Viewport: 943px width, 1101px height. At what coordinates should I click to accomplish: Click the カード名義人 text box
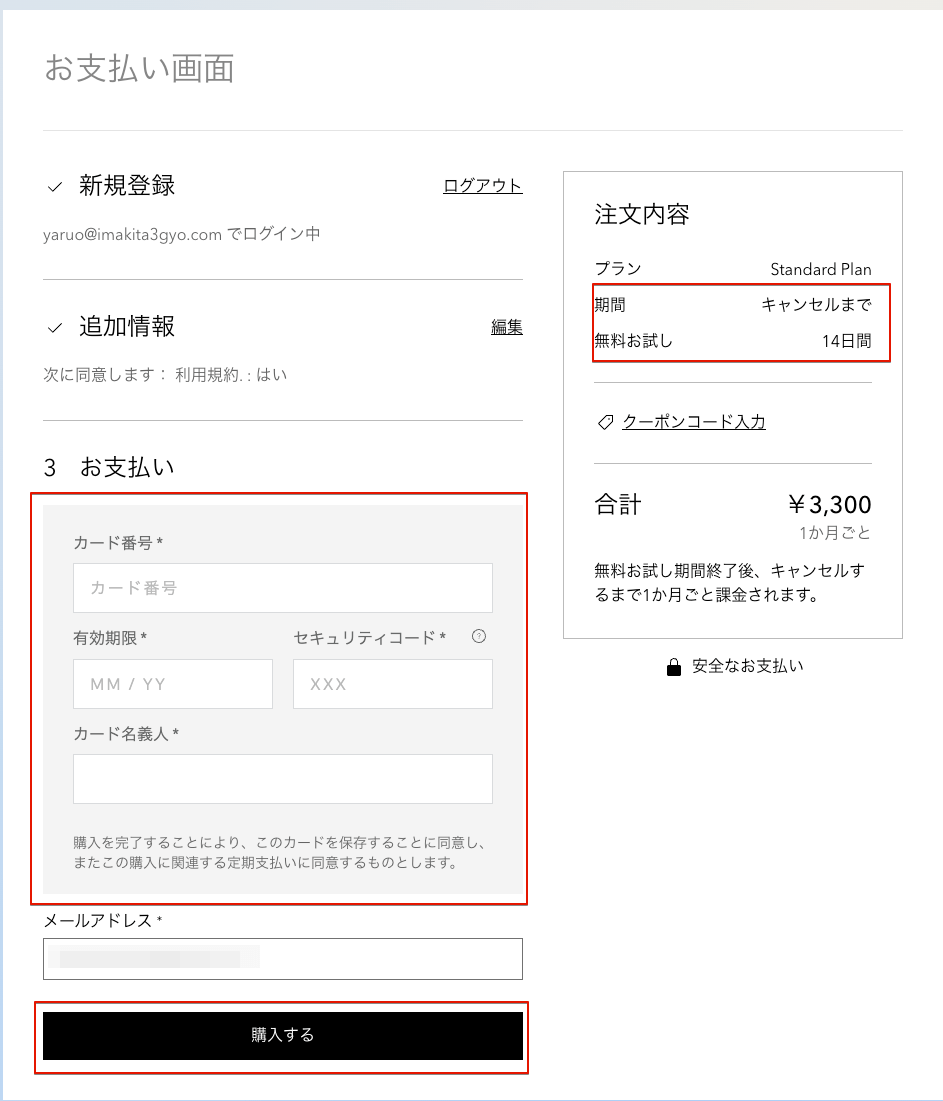(282, 779)
